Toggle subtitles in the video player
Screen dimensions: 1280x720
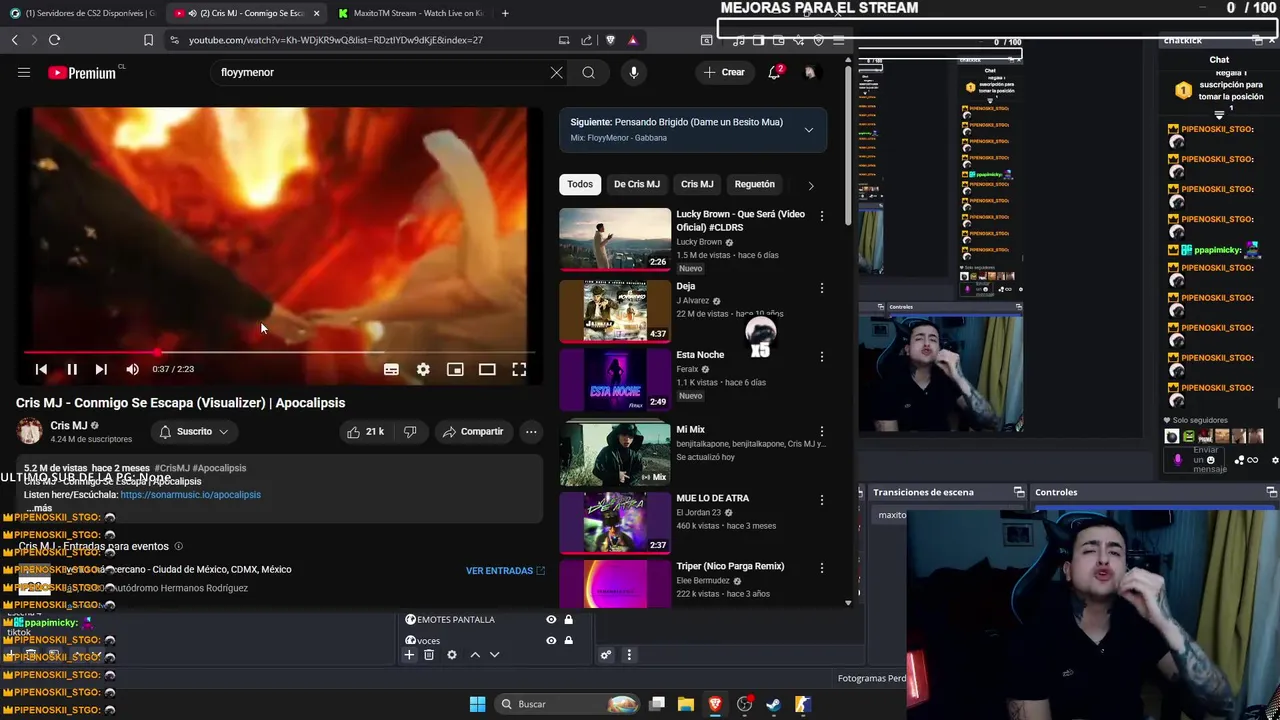click(x=391, y=369)
